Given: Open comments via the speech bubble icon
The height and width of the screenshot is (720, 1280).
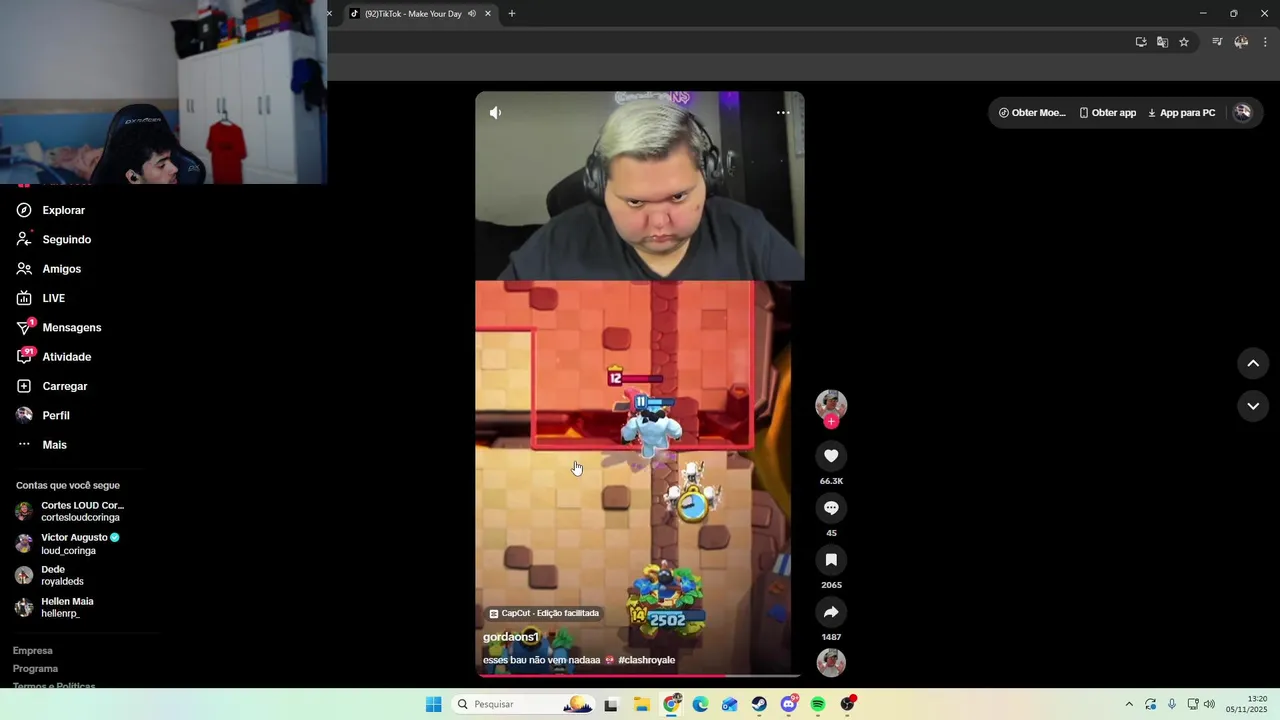Looking at the screenshot, I should click(831, 508).
